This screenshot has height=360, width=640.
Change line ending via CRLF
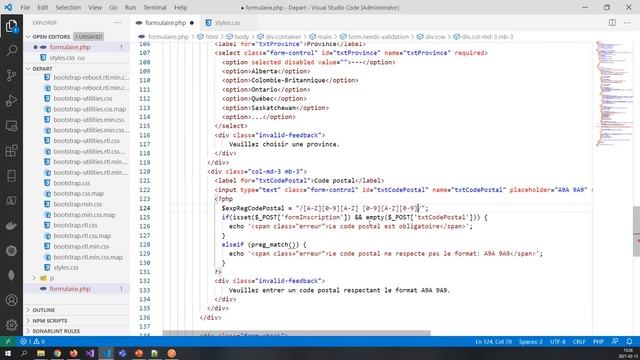[579, 341]
